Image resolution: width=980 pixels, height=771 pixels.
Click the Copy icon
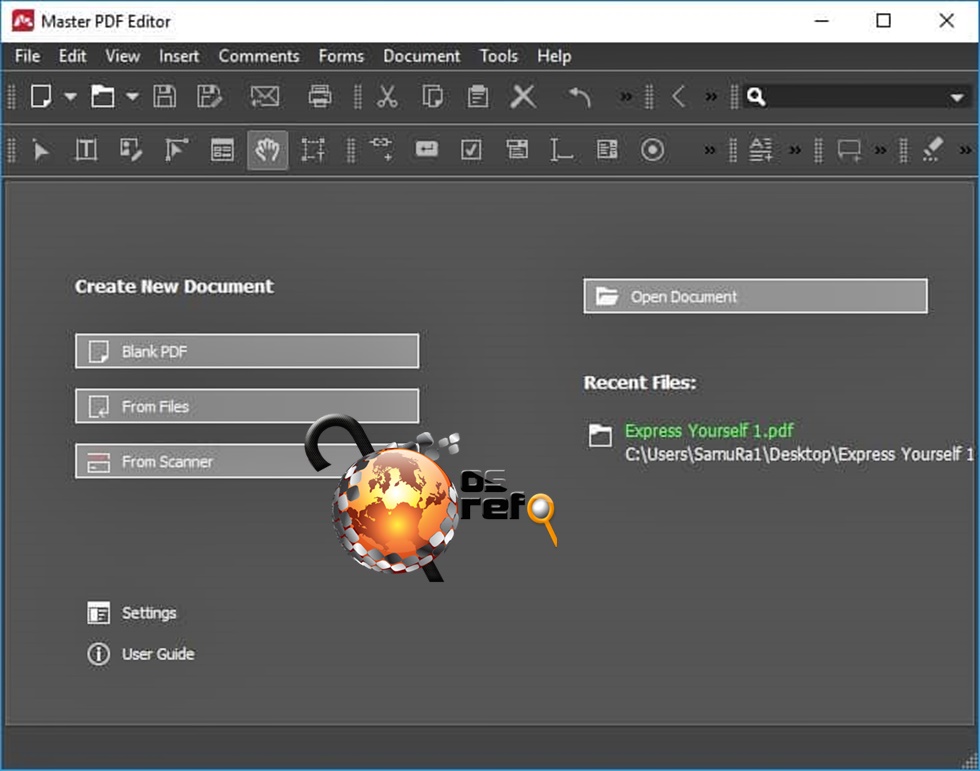[x=432, y=97]
